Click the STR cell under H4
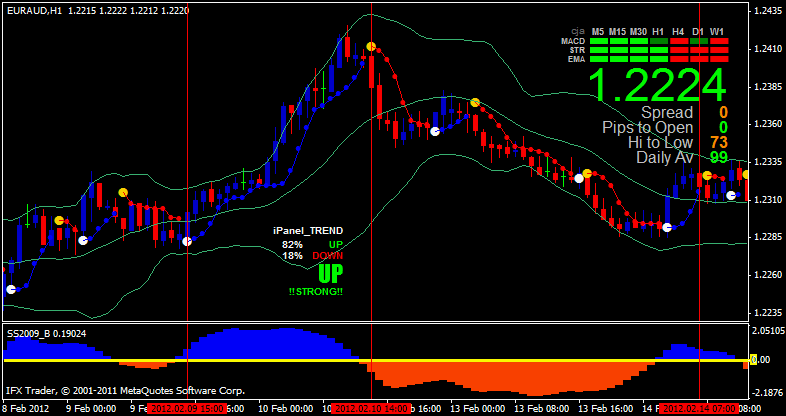Viewport: 786px width, 416px height. point(679,50)
